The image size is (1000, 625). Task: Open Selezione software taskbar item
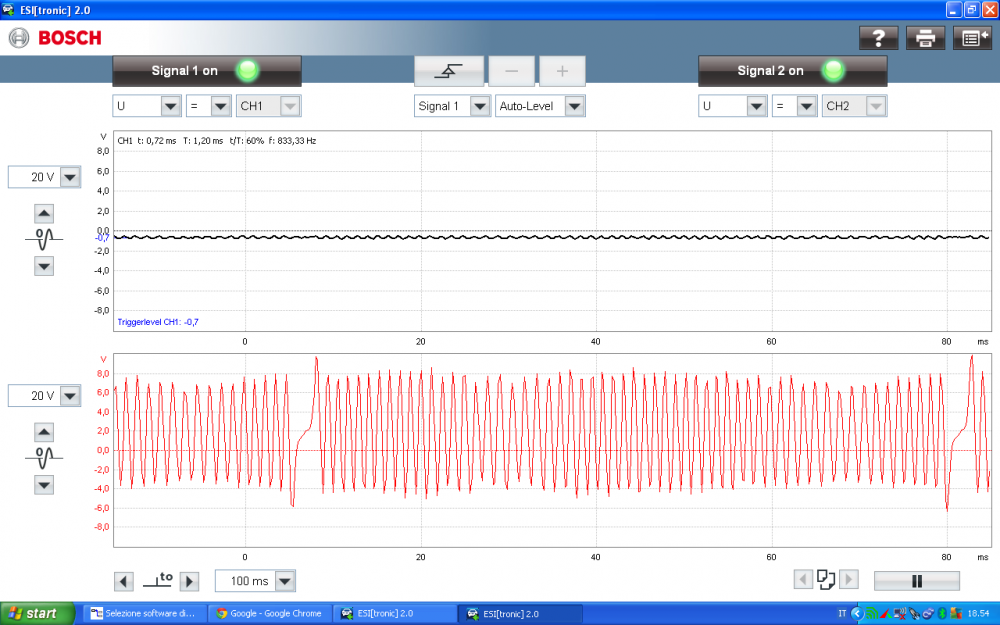coord(143,614)
